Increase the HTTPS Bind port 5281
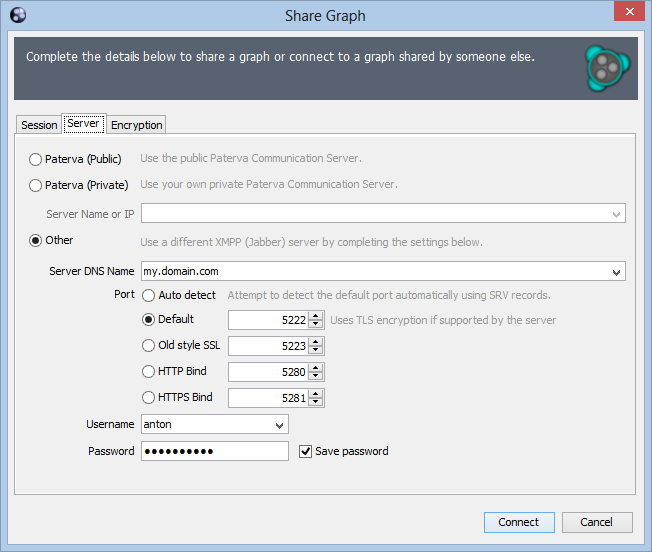Screen dimensions: 652x552 [x=316, y=394]
